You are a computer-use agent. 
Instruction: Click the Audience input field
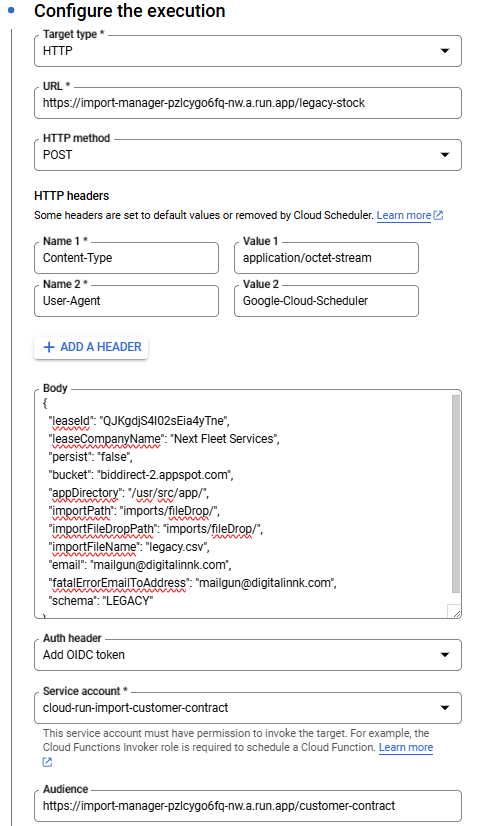point(248,805)
